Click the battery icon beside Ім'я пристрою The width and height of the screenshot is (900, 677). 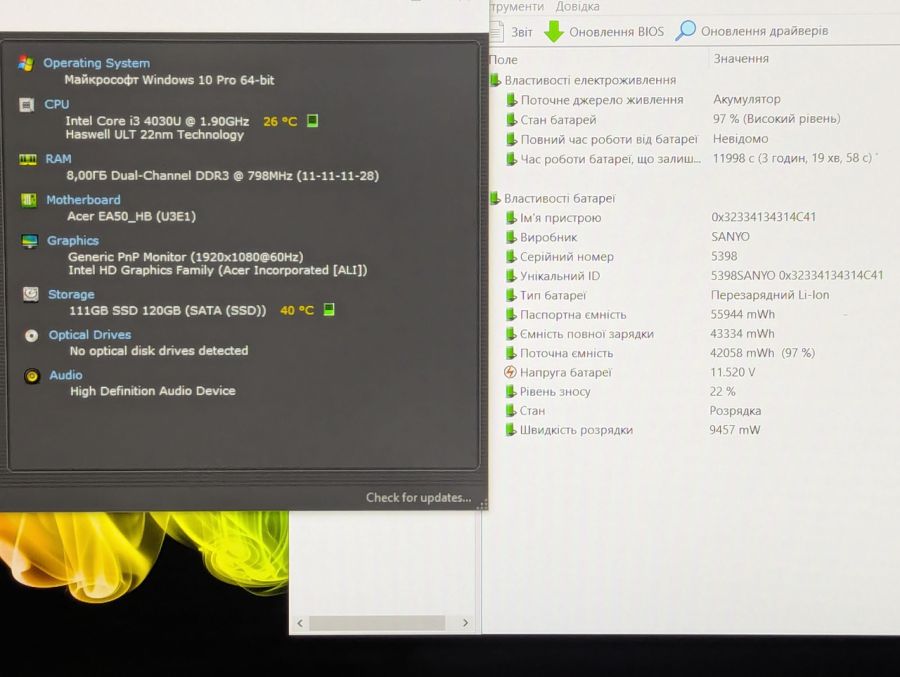[511, 218]
